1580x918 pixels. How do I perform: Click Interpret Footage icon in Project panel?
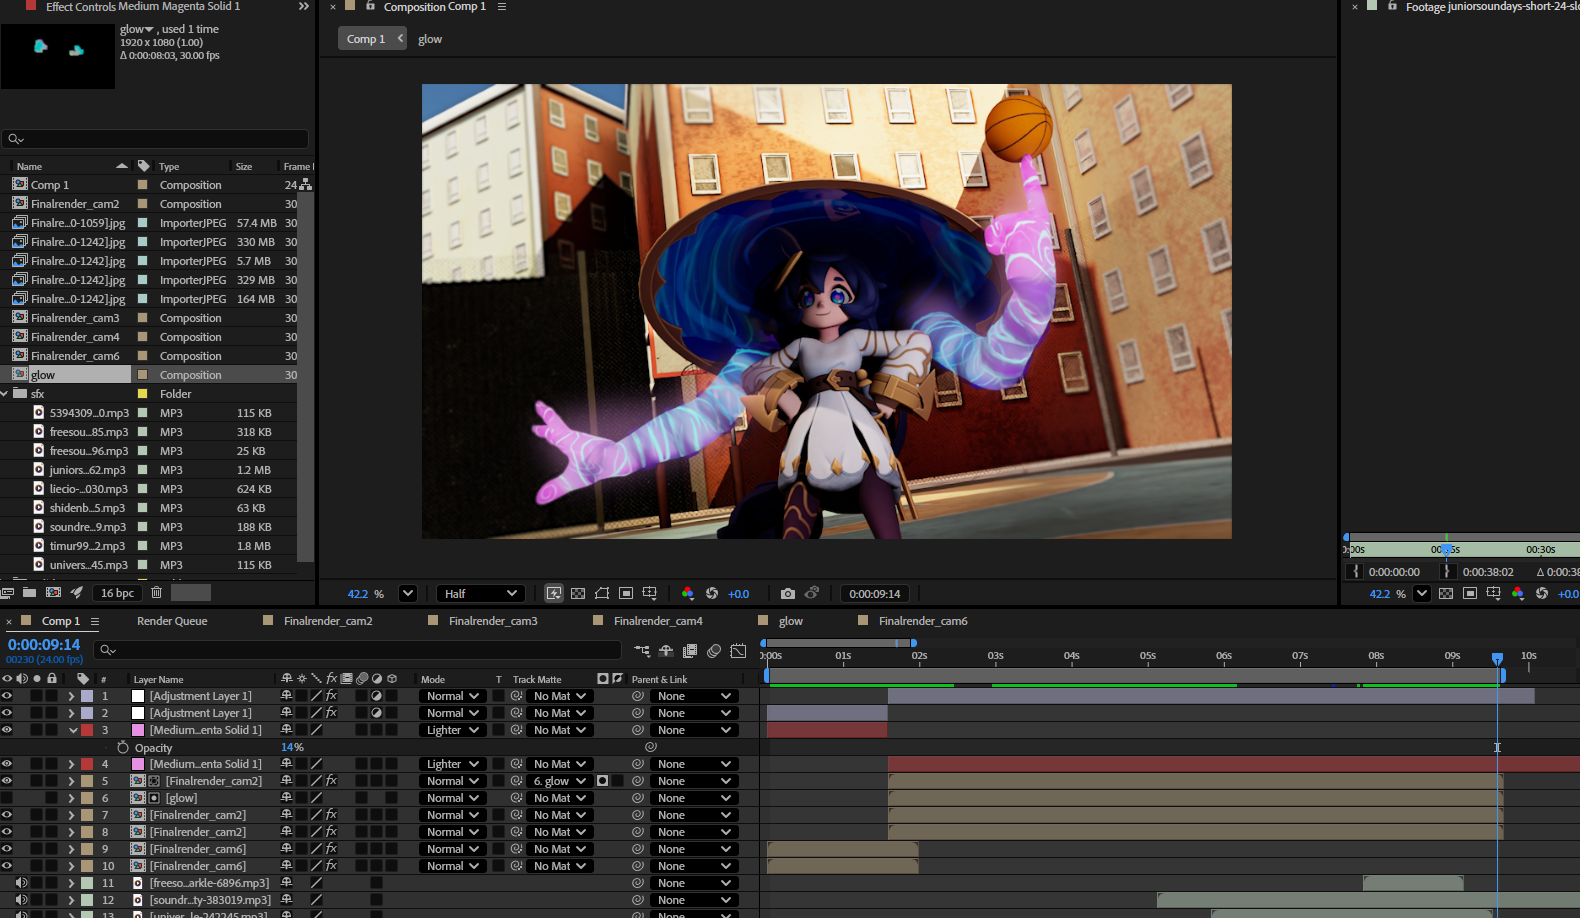pyautogui.click(x=7, y=593)
